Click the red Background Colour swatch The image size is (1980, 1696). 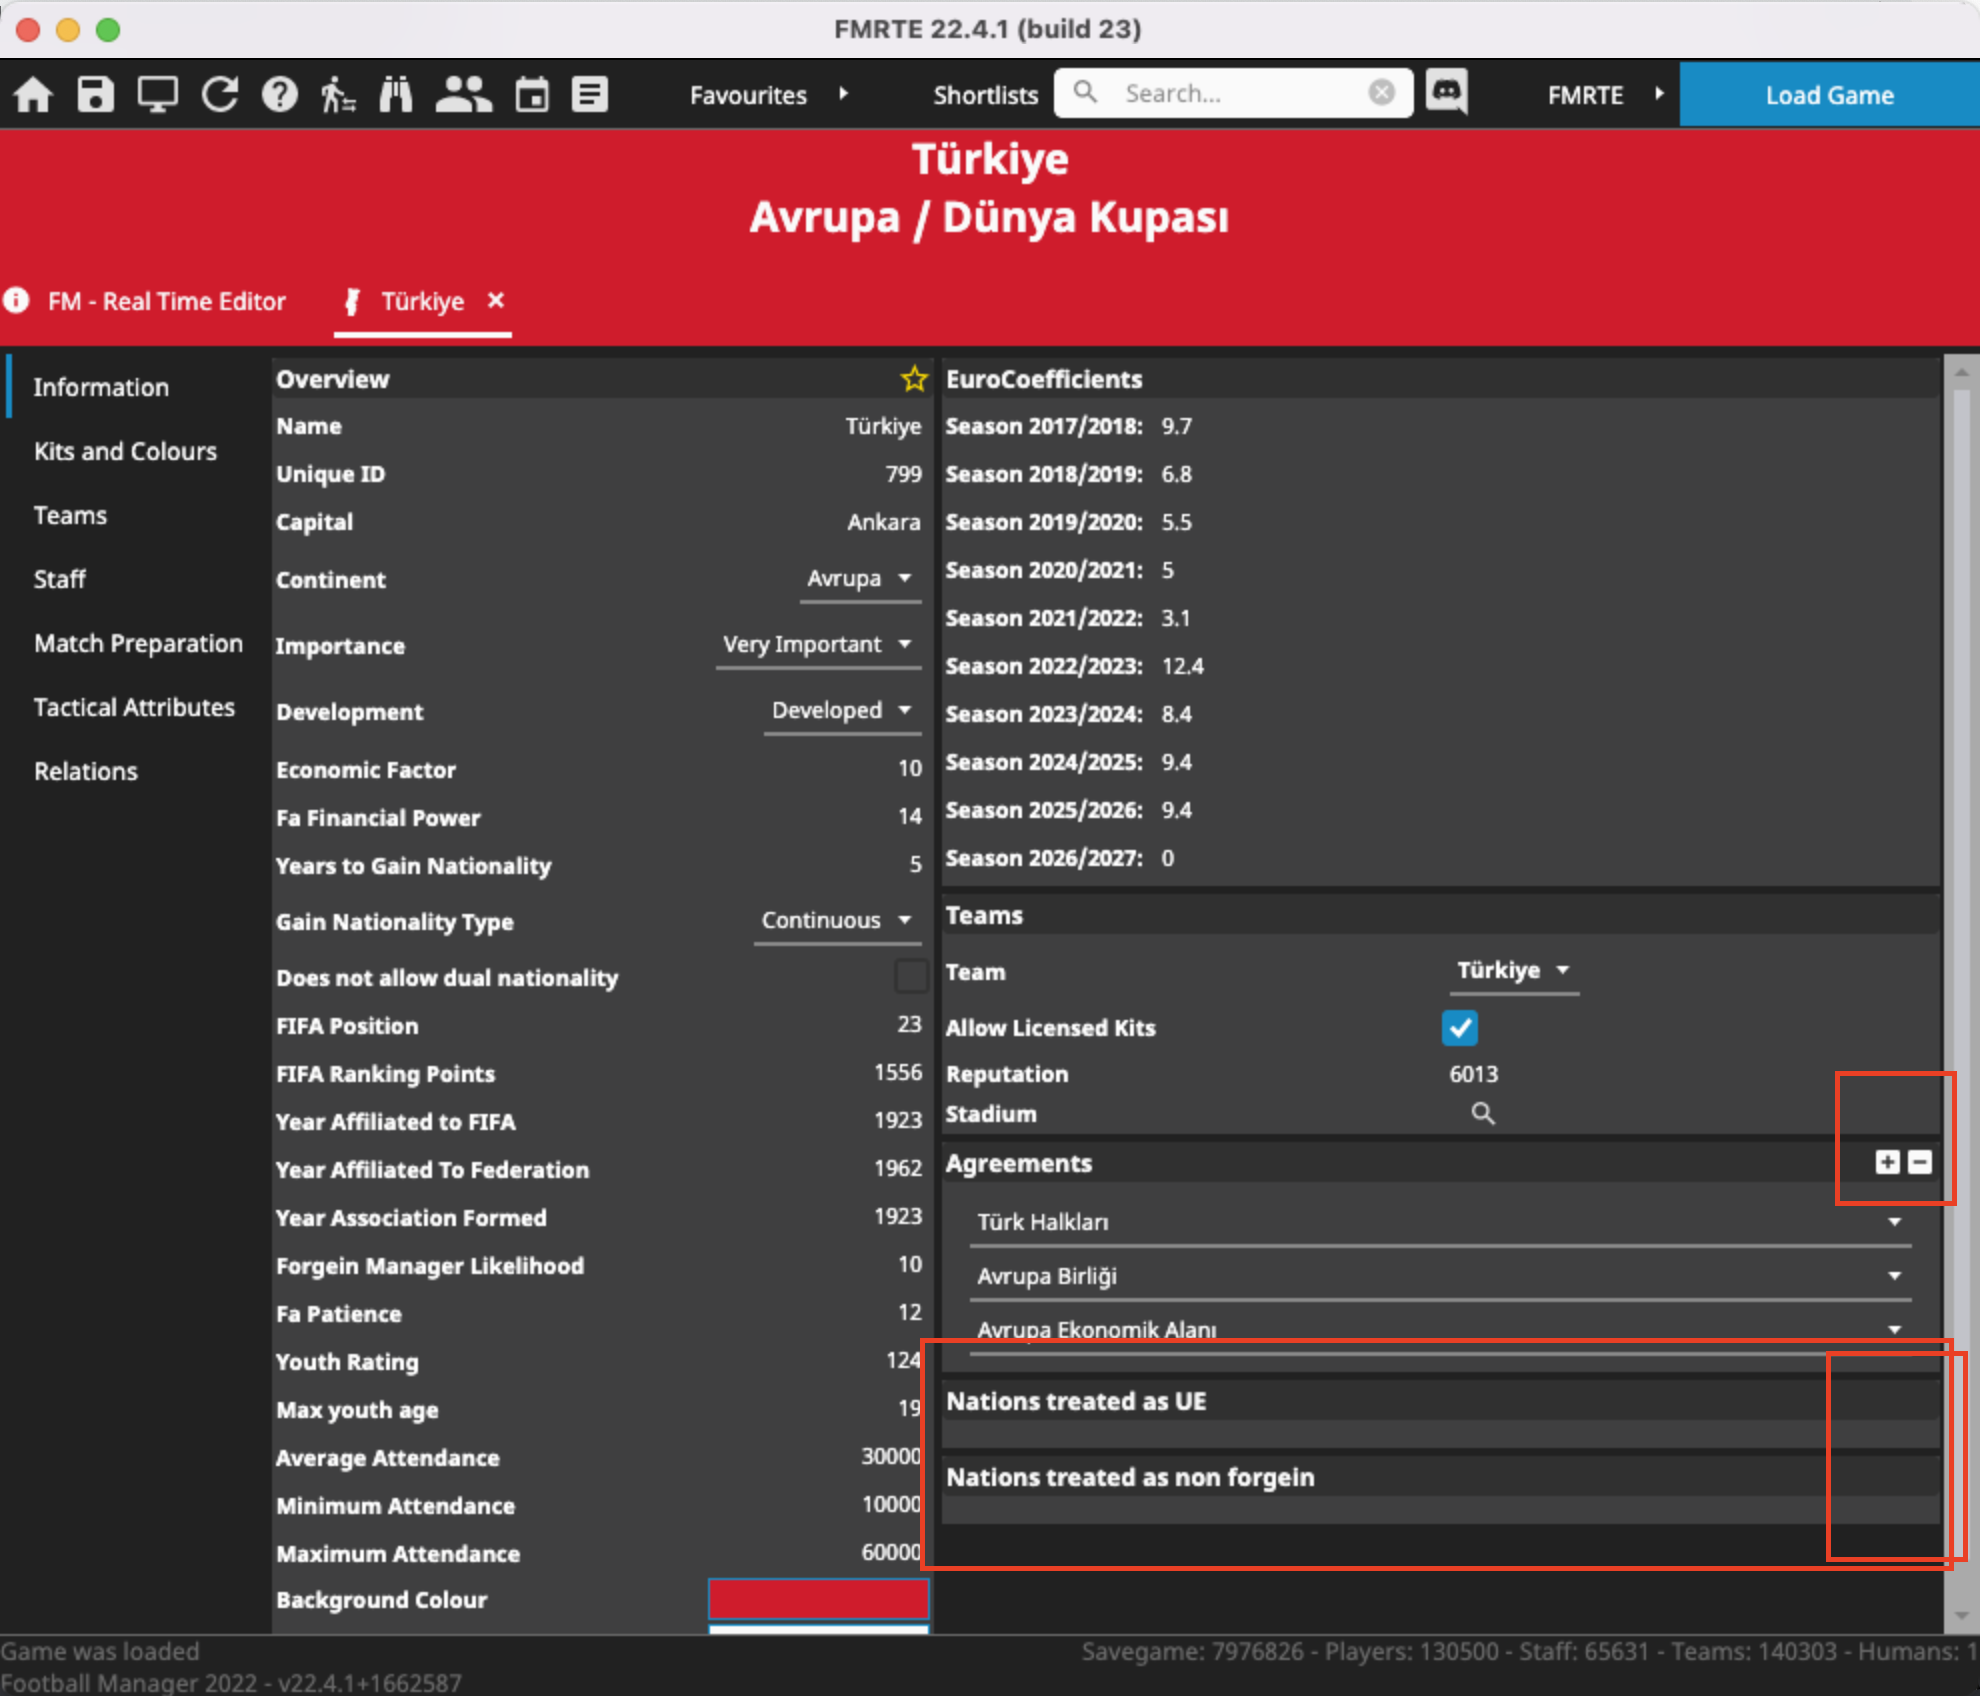[818, 1598]
